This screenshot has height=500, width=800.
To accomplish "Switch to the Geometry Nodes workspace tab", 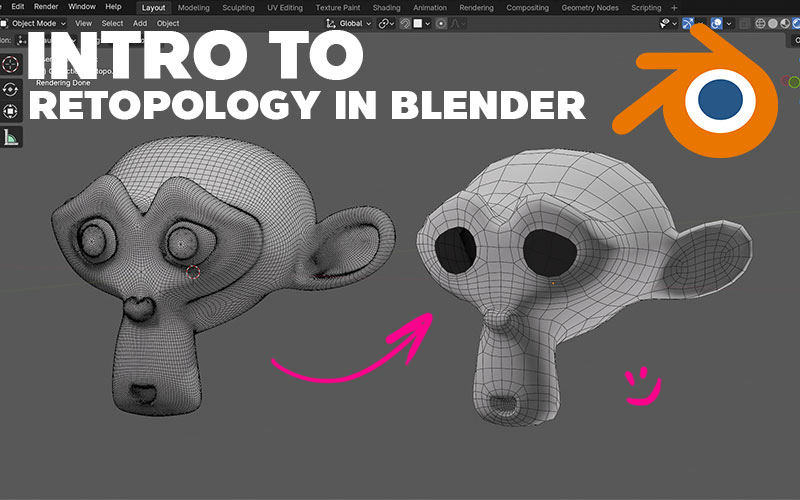I will (589, 7).
